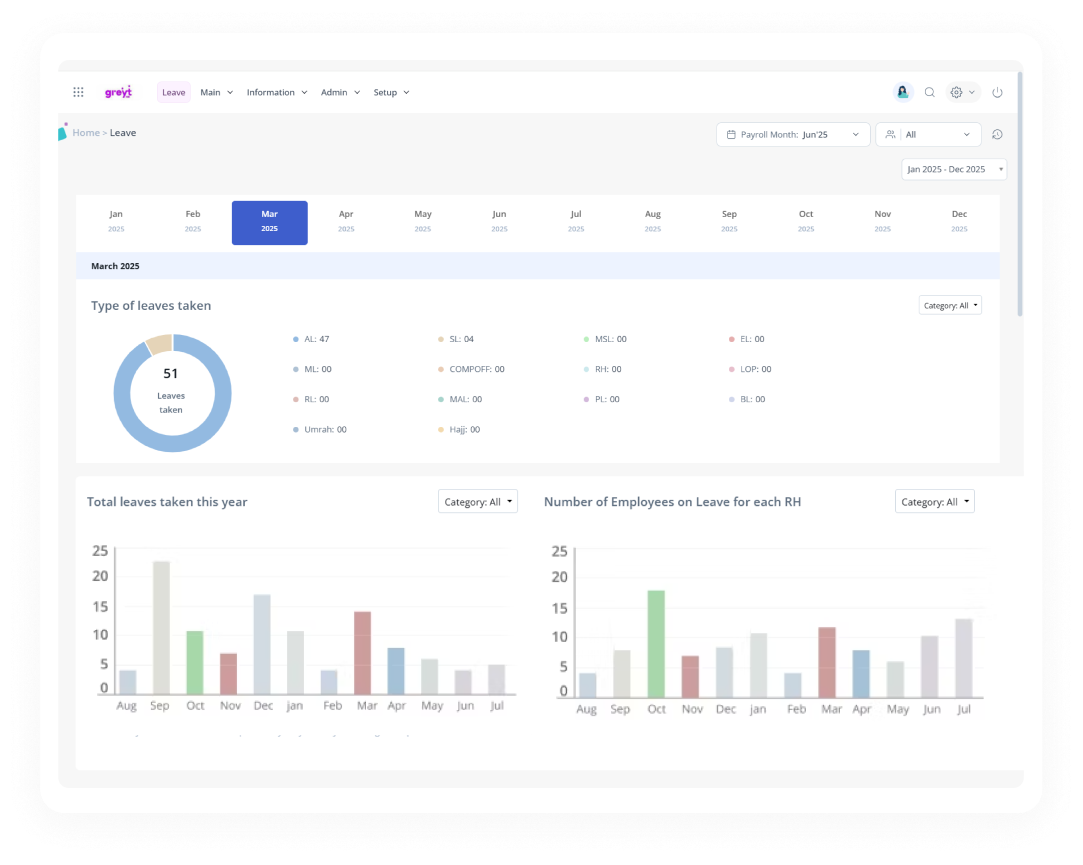The width and height of the screenshot is (1083, 865).
Task: Click the greyt logo
Action: [118, 92]
